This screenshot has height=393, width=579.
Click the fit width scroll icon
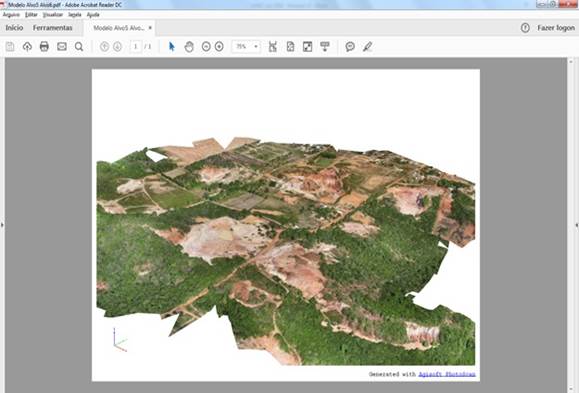coord(273,47)
